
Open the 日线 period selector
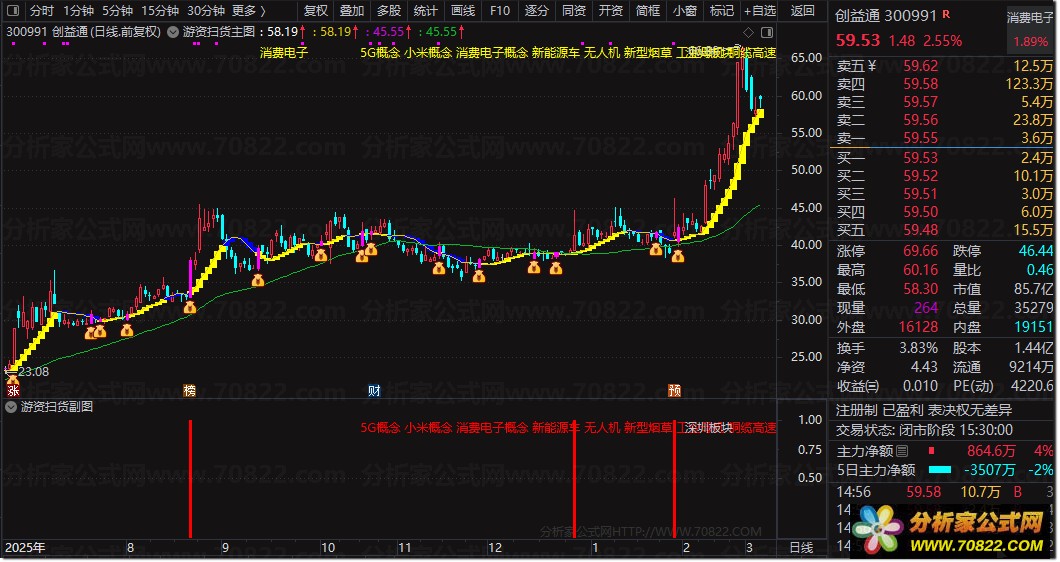(x=801, y=546)
